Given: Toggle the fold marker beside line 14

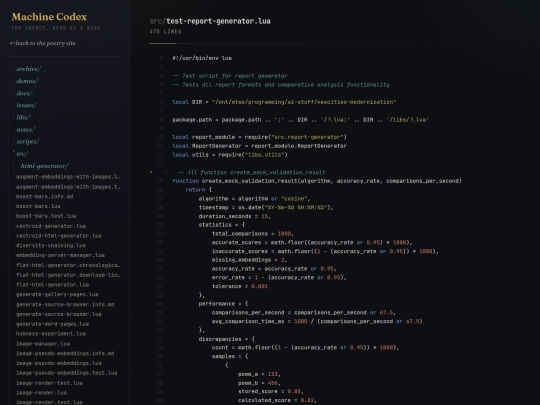Looking at the screenshot, I should (x=151, y=172).
